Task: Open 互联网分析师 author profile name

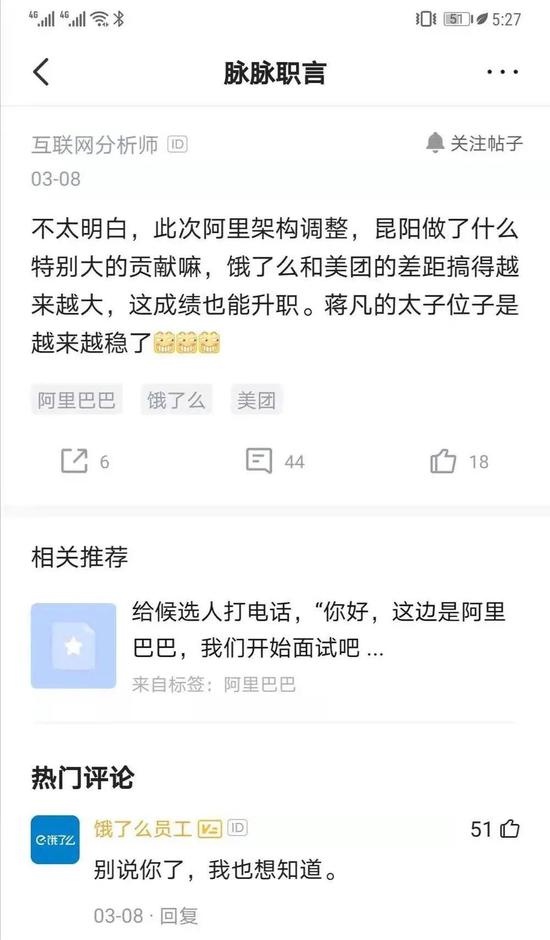Action: (x=95, y=144)
